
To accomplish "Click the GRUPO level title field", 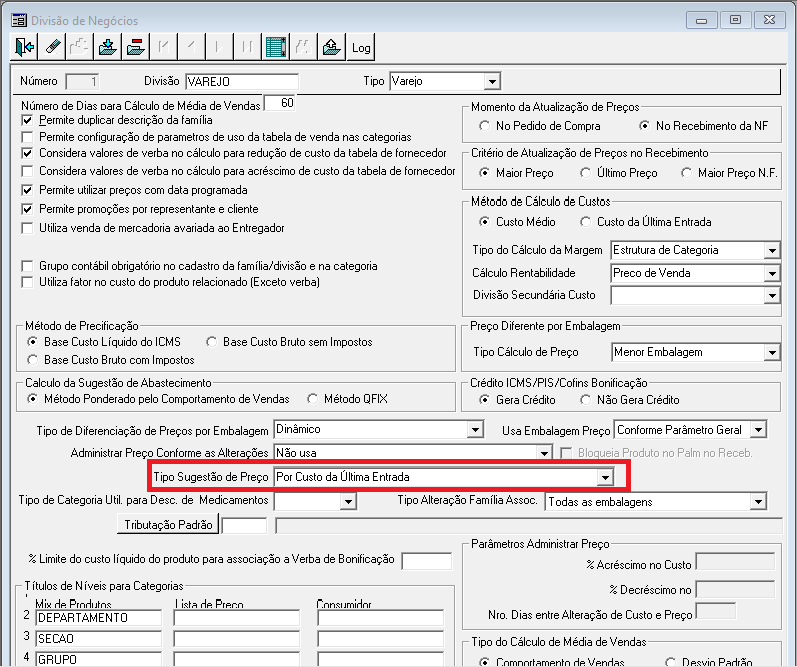I will [99, 659].
